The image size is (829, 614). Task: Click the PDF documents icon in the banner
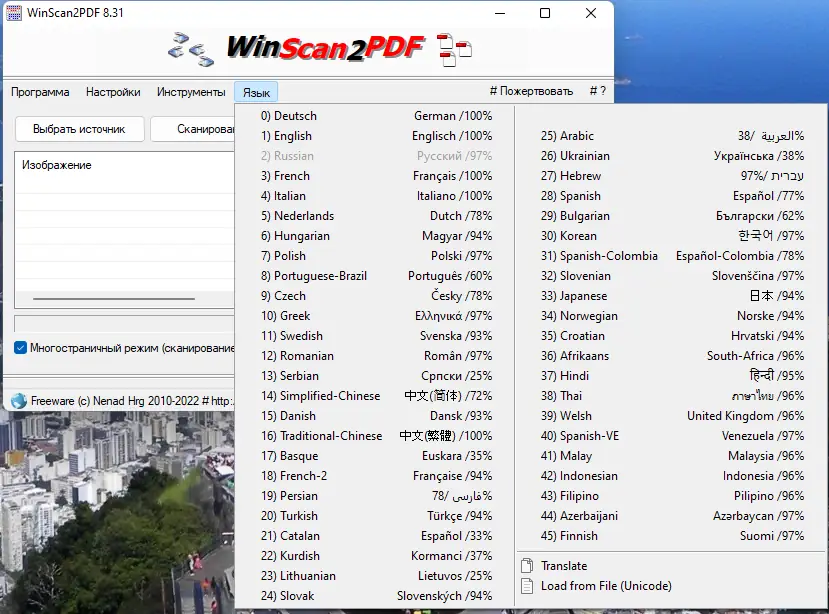point(454,50)
